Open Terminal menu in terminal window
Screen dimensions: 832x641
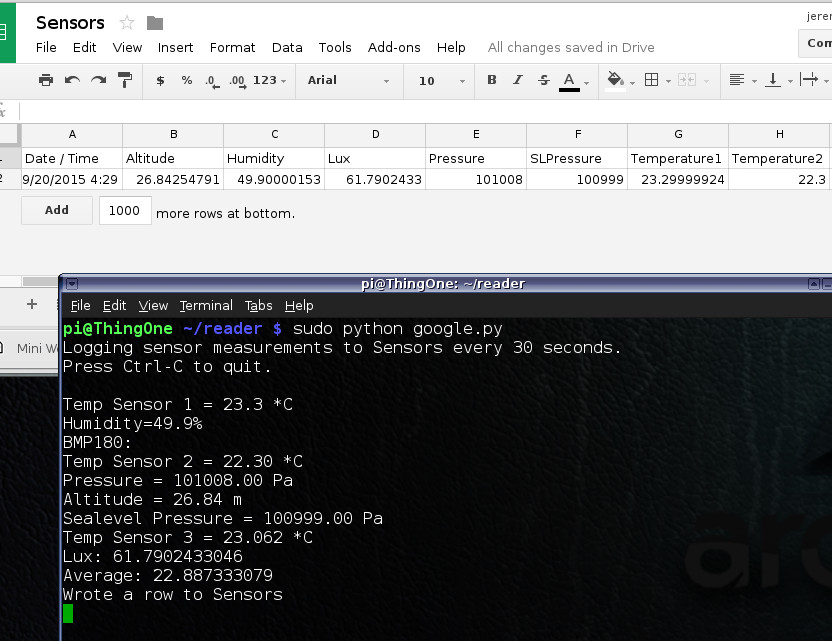[x=206, y=305]
